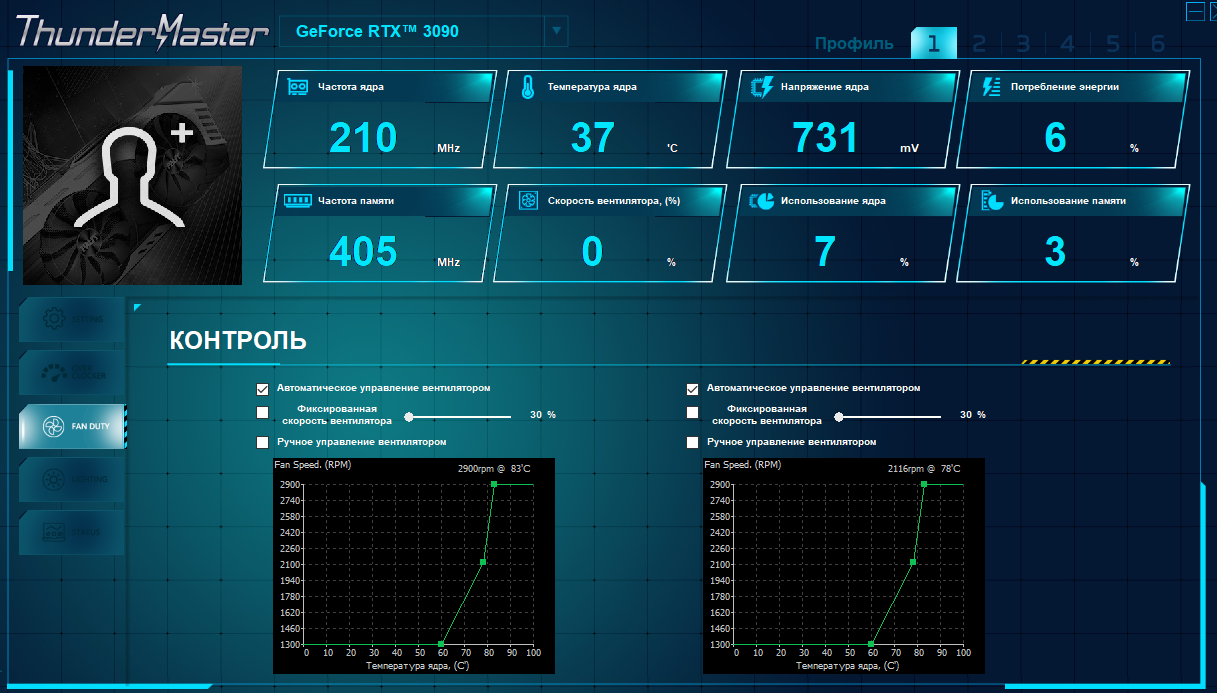
Task: Click the Профиль label
Action: pyautogui.click(x=853, y=44)
